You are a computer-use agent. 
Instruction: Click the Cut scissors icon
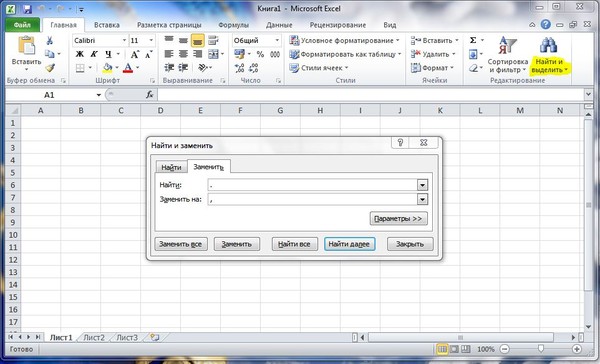49,41
